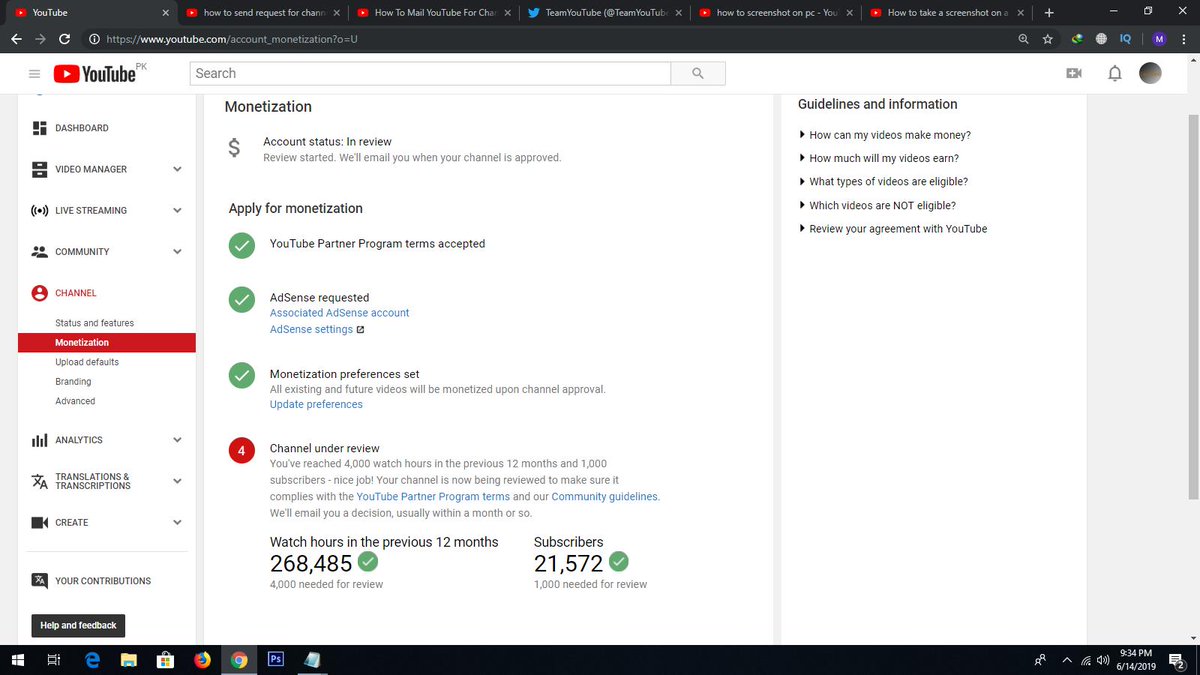Expand 'Review your agreement with YouTube'

(x=893, y=229)
